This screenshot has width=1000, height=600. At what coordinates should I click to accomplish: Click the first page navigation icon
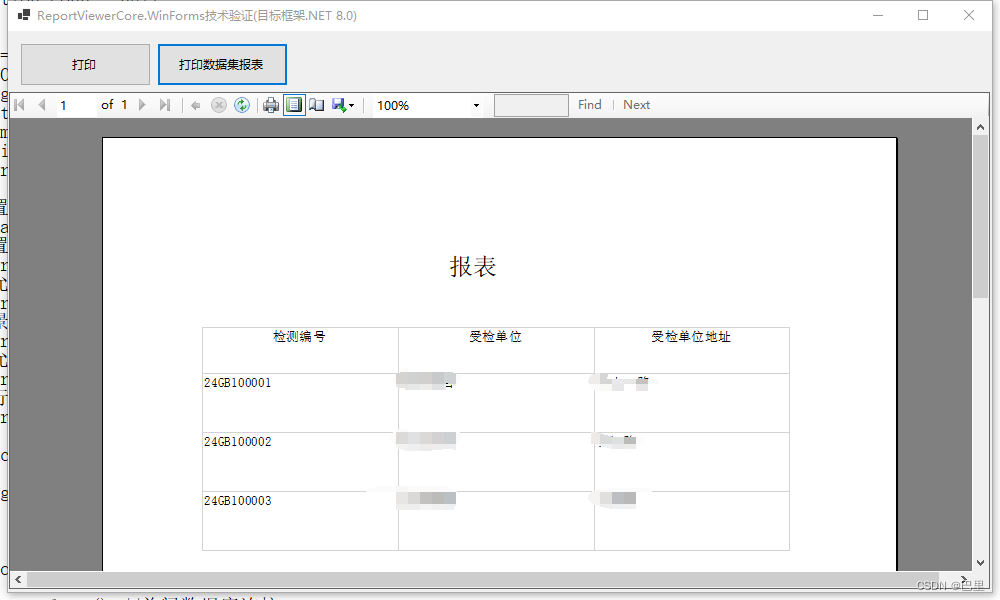[17, 105]
